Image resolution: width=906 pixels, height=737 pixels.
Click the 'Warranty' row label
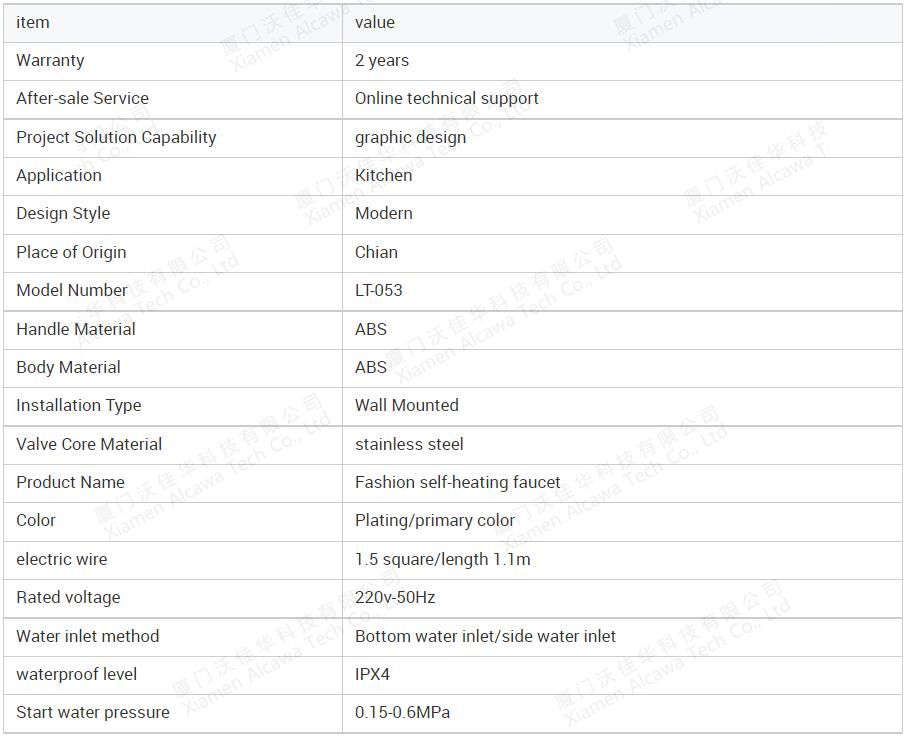tap(50, 61)
